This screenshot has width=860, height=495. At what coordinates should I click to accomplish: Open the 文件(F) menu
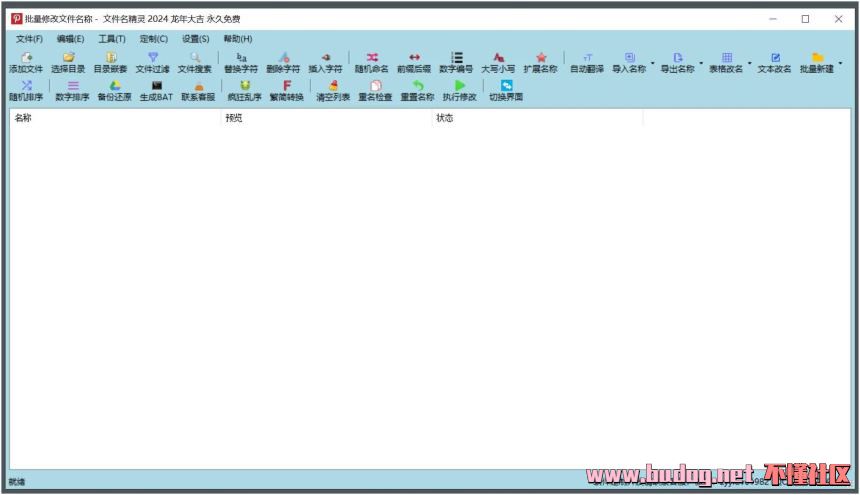pyautogui.click(x=29, y=39)
